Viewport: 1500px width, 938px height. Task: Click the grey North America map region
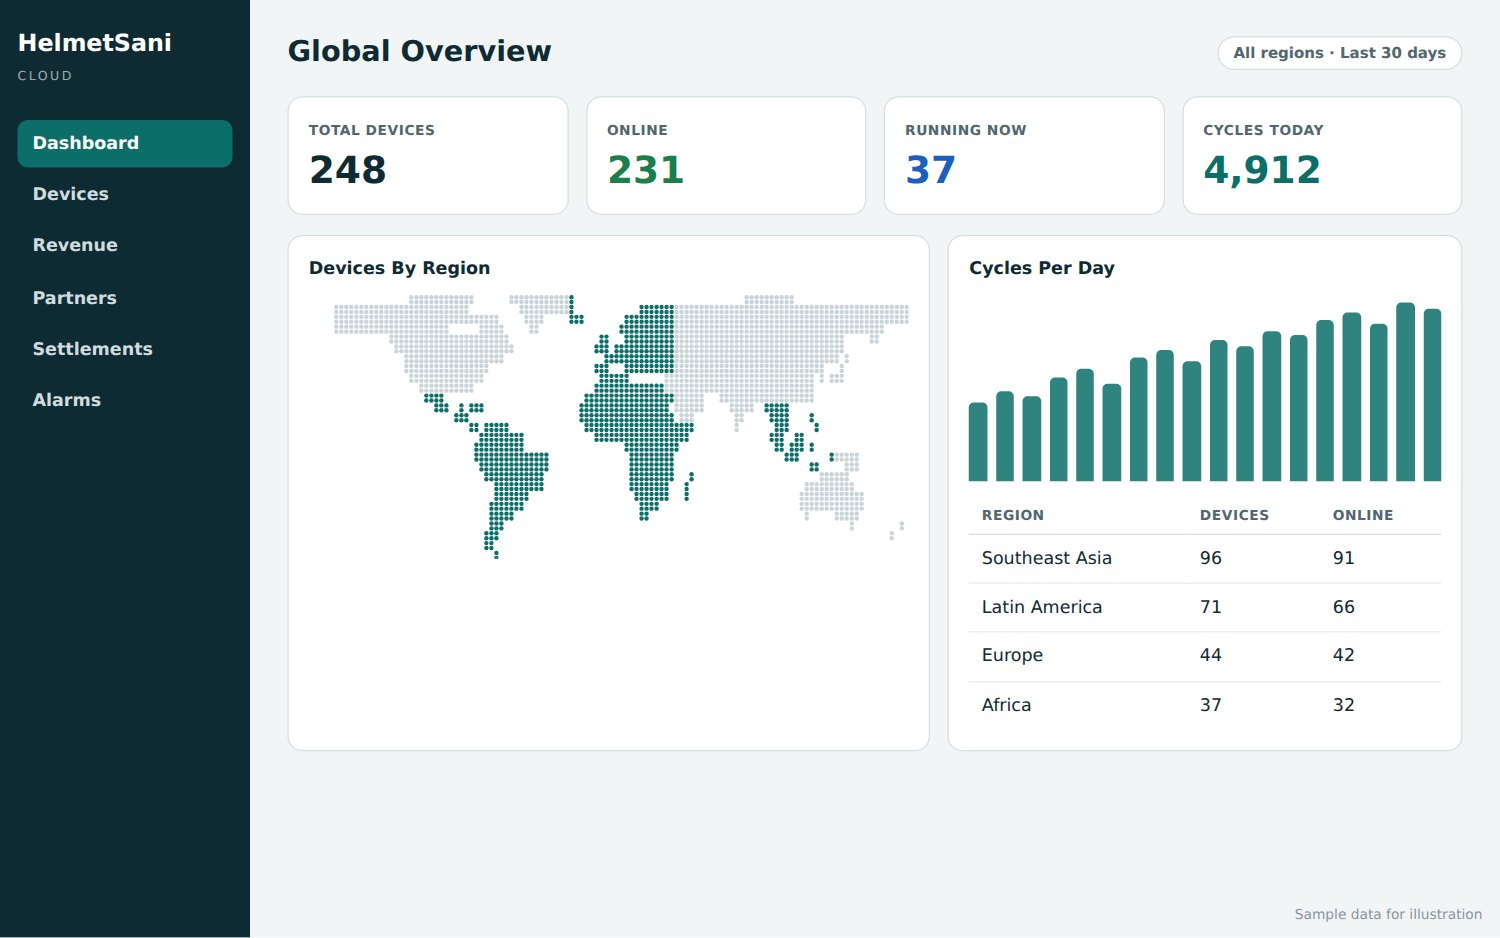440,345
